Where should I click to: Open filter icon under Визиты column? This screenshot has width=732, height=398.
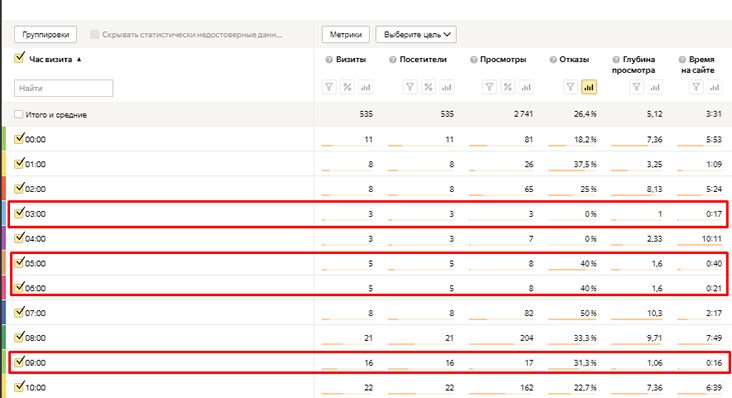tap(329, 87)
